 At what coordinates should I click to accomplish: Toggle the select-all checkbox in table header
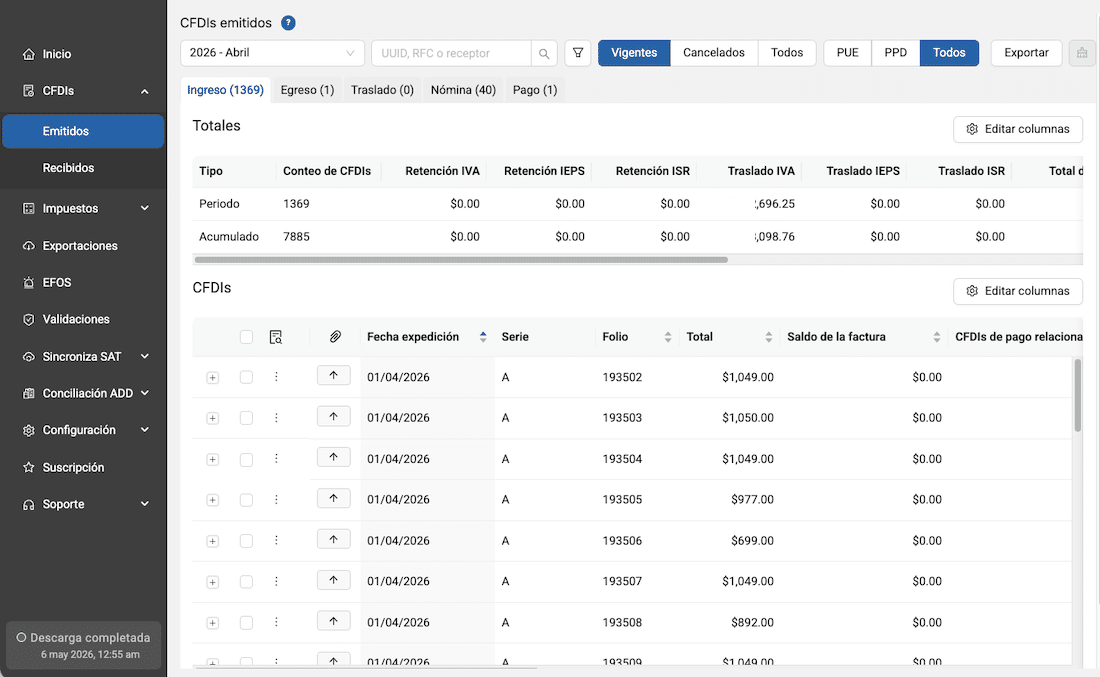click(x=246, y=337)
